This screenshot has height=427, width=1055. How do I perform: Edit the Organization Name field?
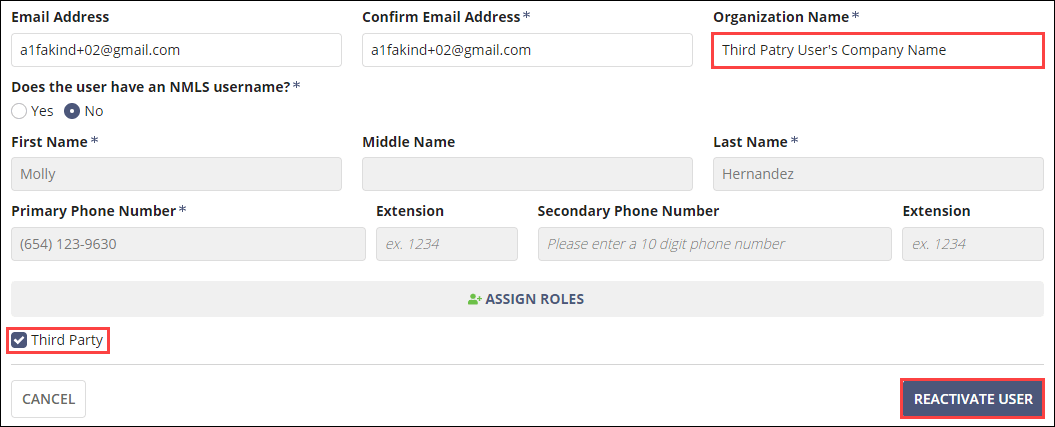[878, 50]
